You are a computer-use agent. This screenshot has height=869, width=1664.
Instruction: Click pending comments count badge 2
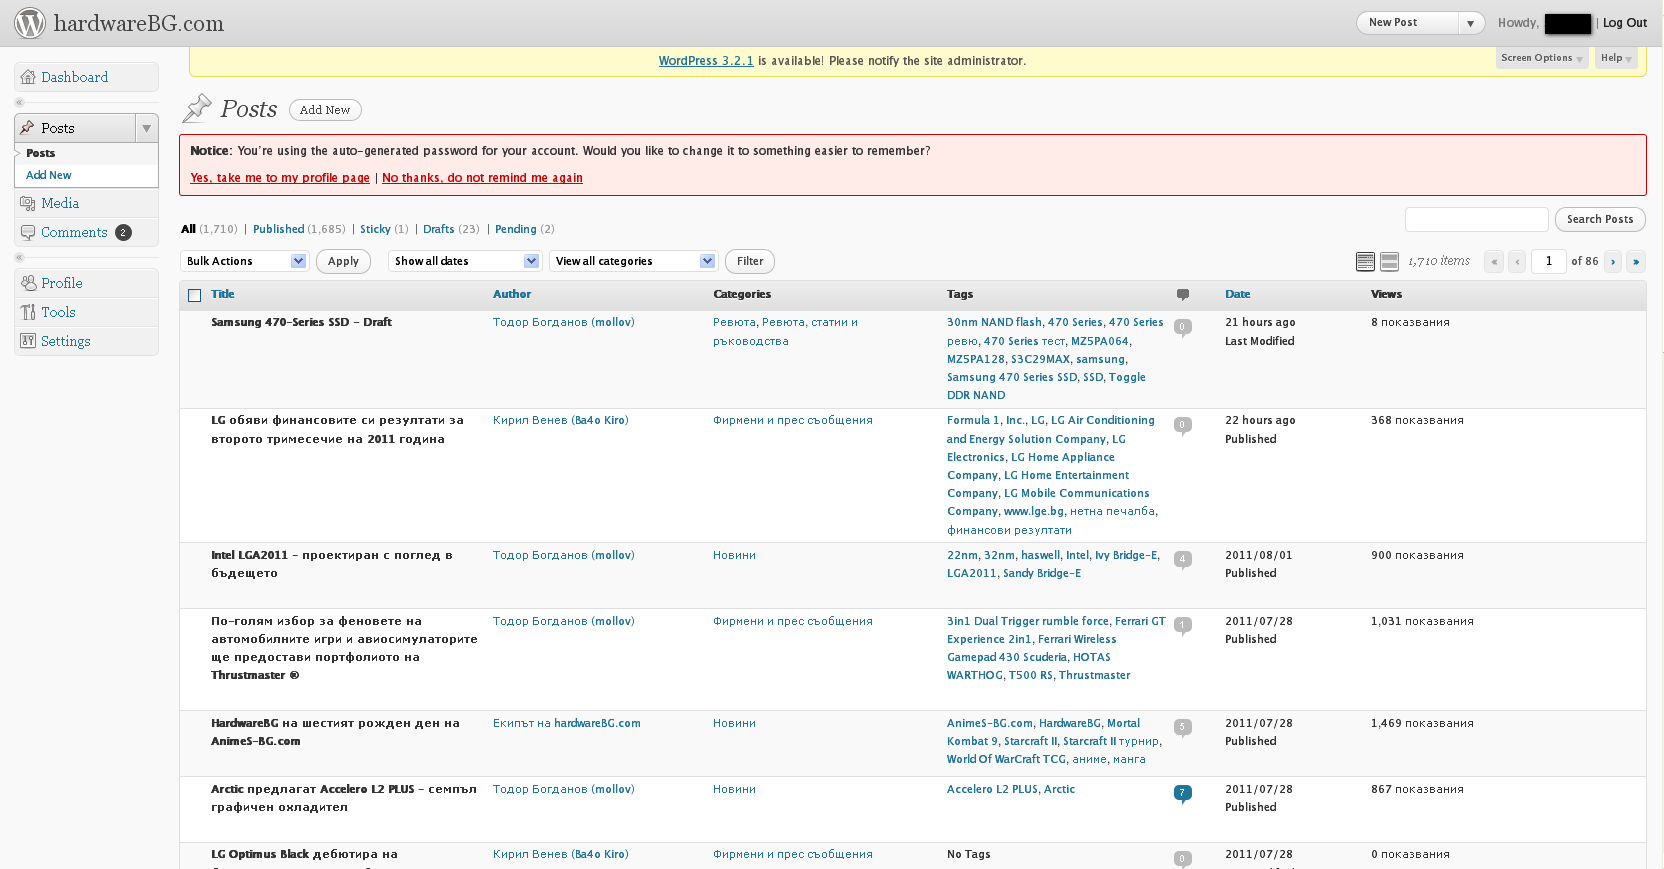point(123,232)
